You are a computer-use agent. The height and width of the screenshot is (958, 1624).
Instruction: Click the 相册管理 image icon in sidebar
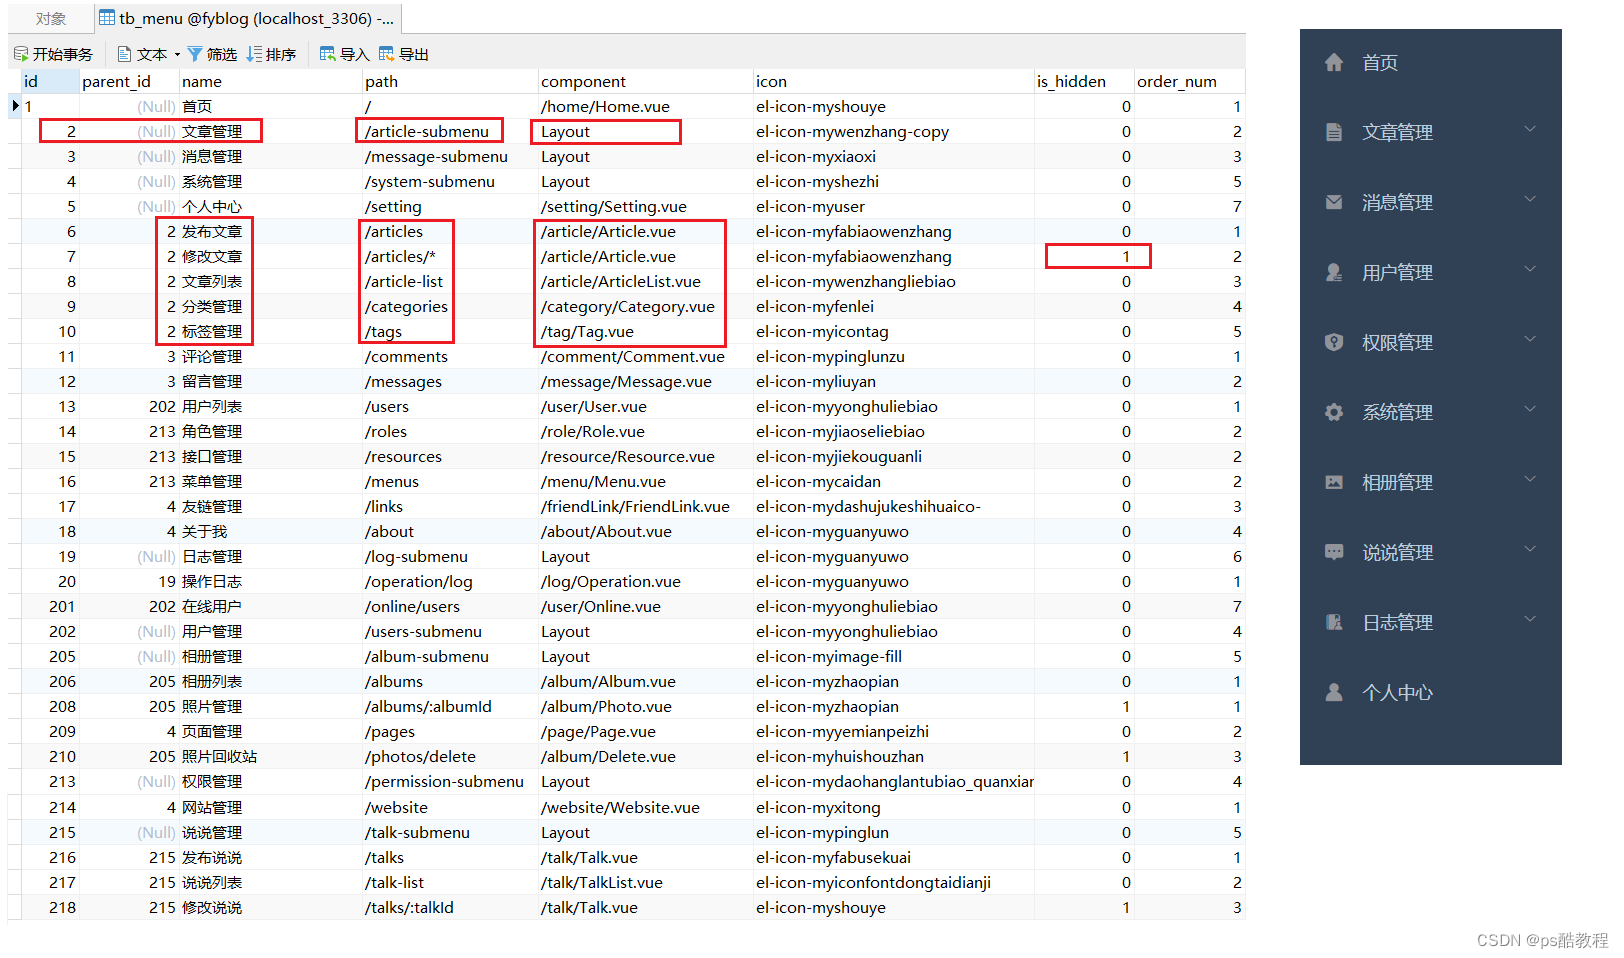point(1334,482)
